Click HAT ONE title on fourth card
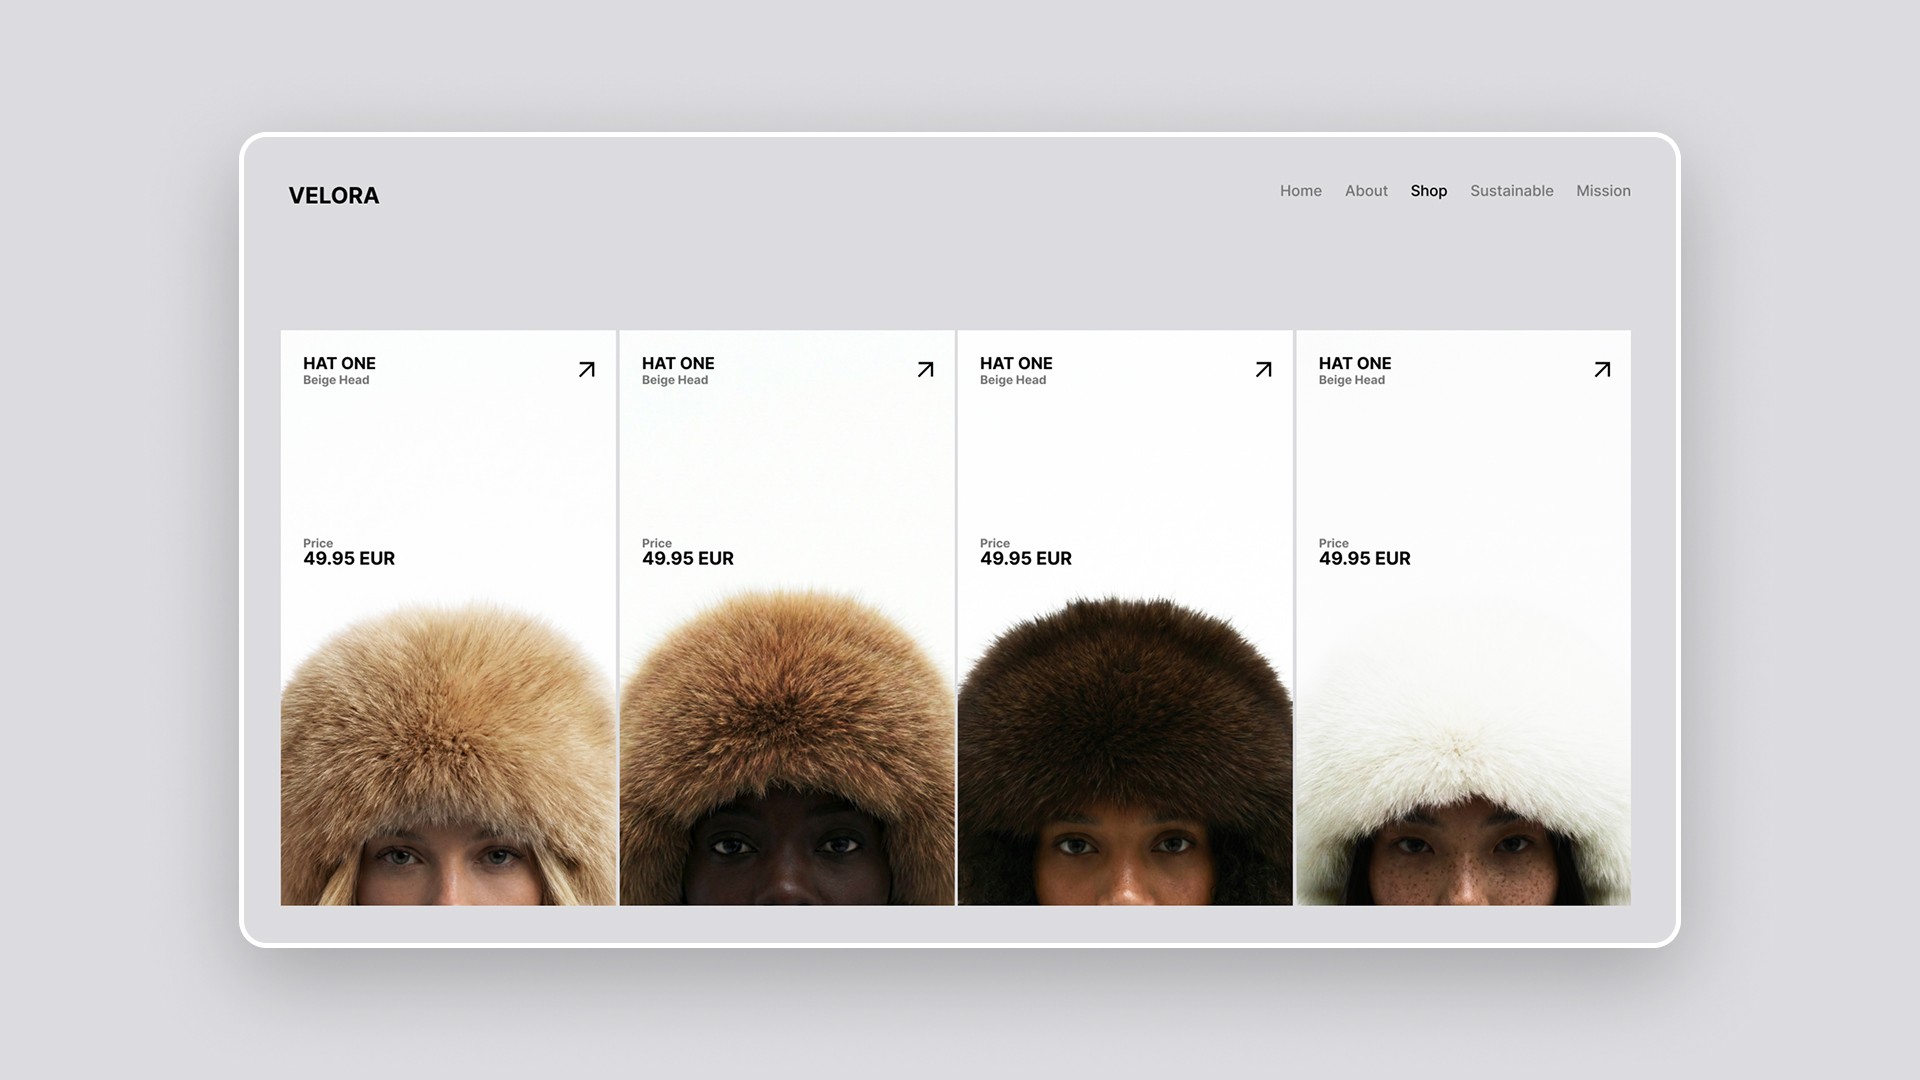 click(x=1354, y=364)
